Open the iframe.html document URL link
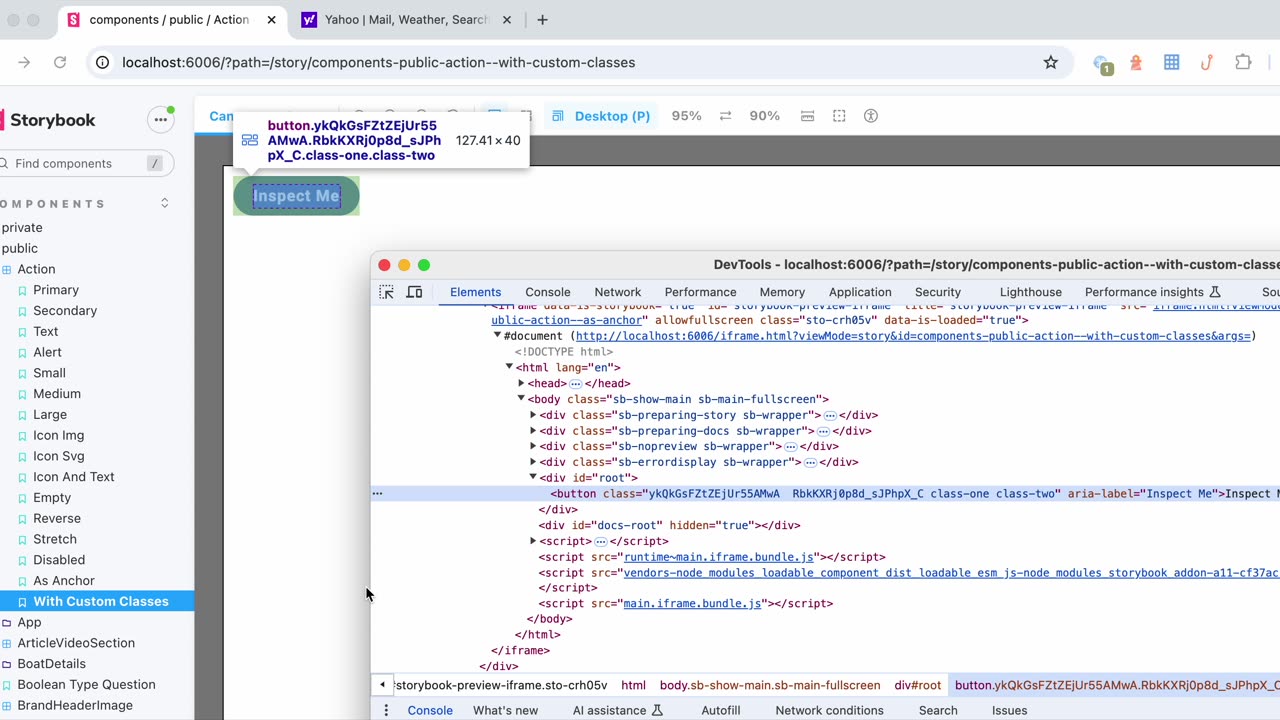Image resolution: width=1280 pixels, height=720 pixels. [913, 336]
